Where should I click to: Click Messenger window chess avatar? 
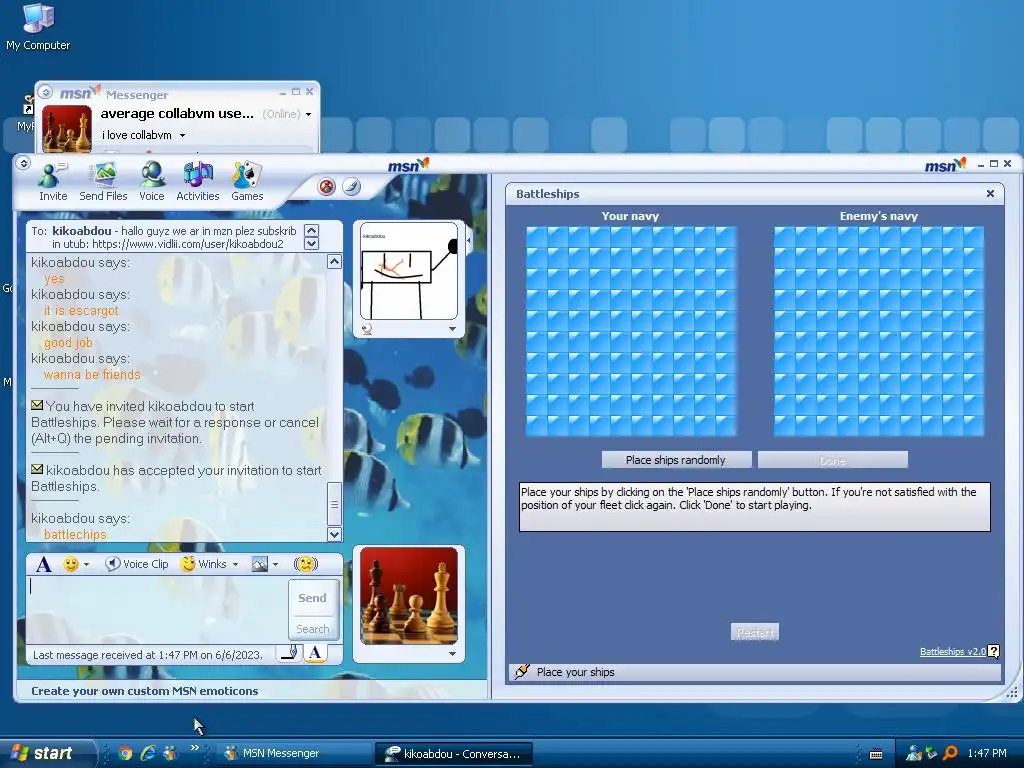coord(67,129)
